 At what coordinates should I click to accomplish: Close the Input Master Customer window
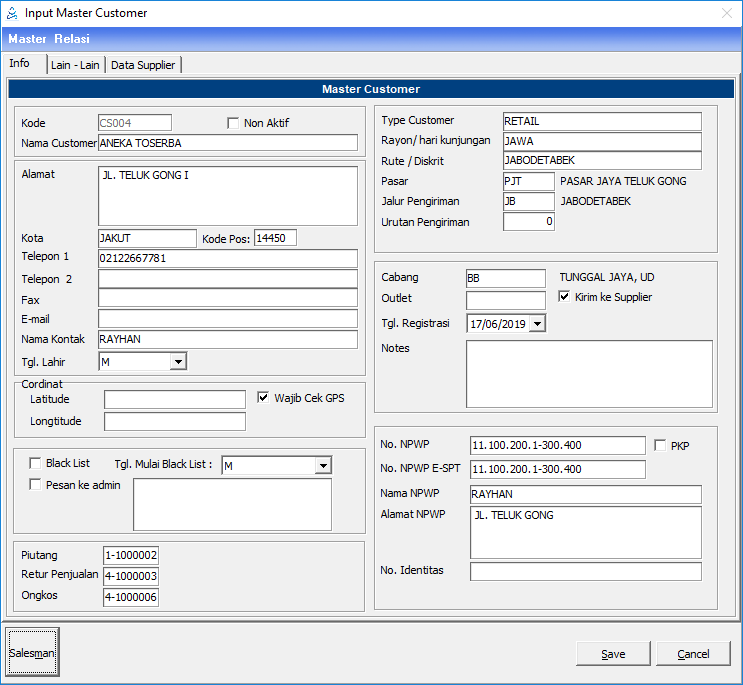[726, 13]
